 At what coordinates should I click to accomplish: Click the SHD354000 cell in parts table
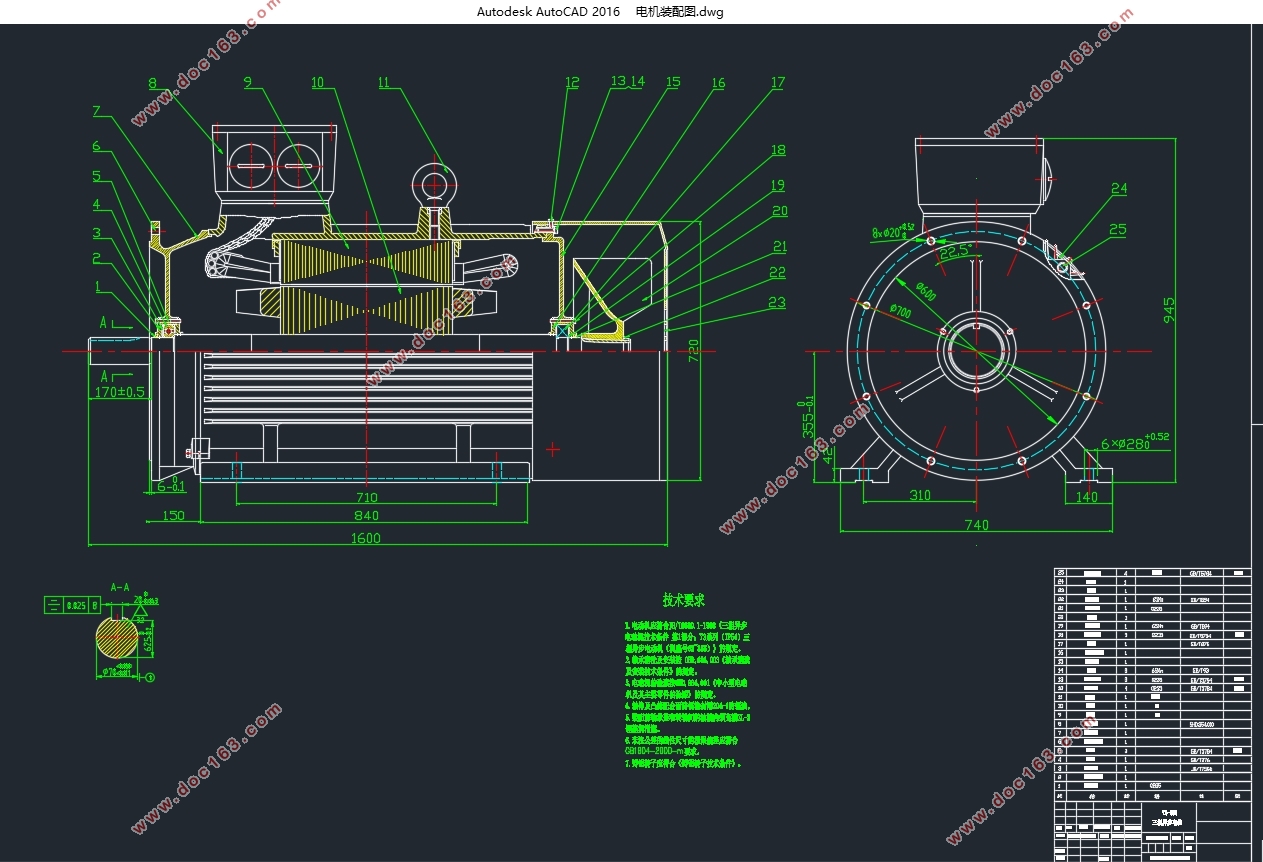[x=1201, y=723]
